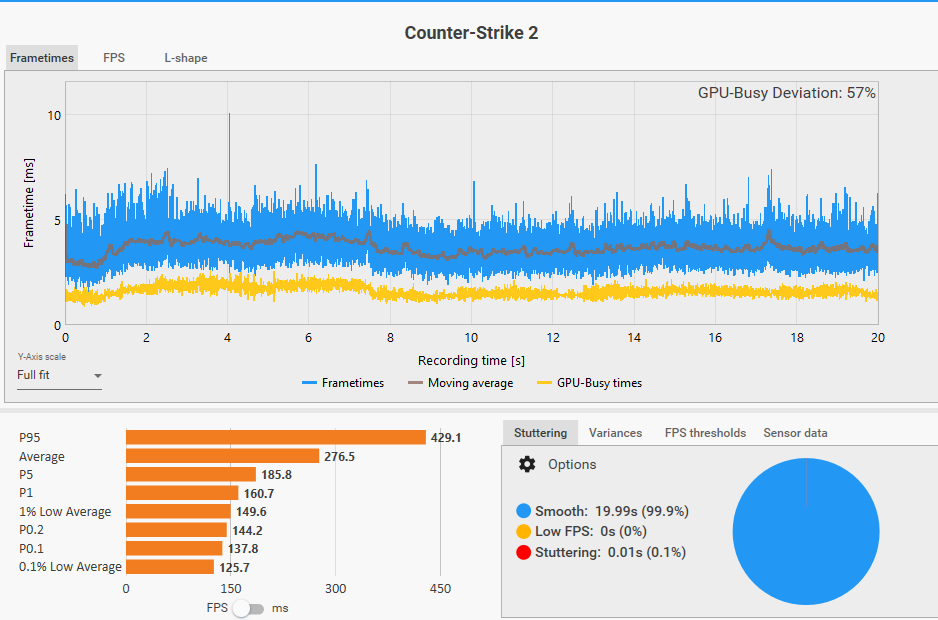Select the Stuttering tab

[x=540, y=433]
